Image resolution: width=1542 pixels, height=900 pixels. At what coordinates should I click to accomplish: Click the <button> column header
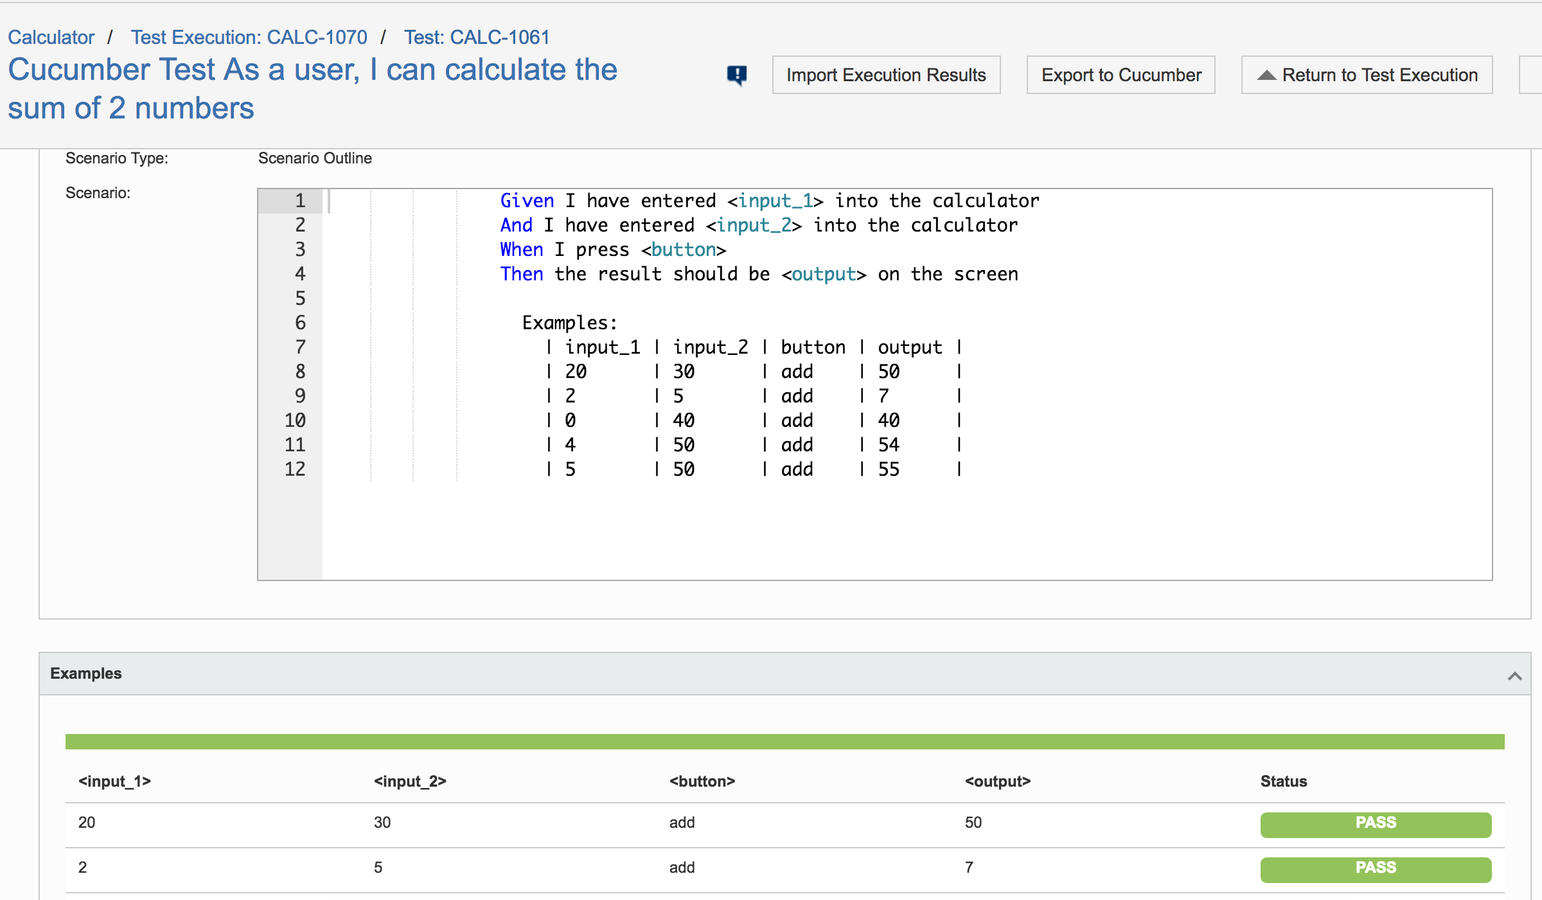tap(702, 782)
